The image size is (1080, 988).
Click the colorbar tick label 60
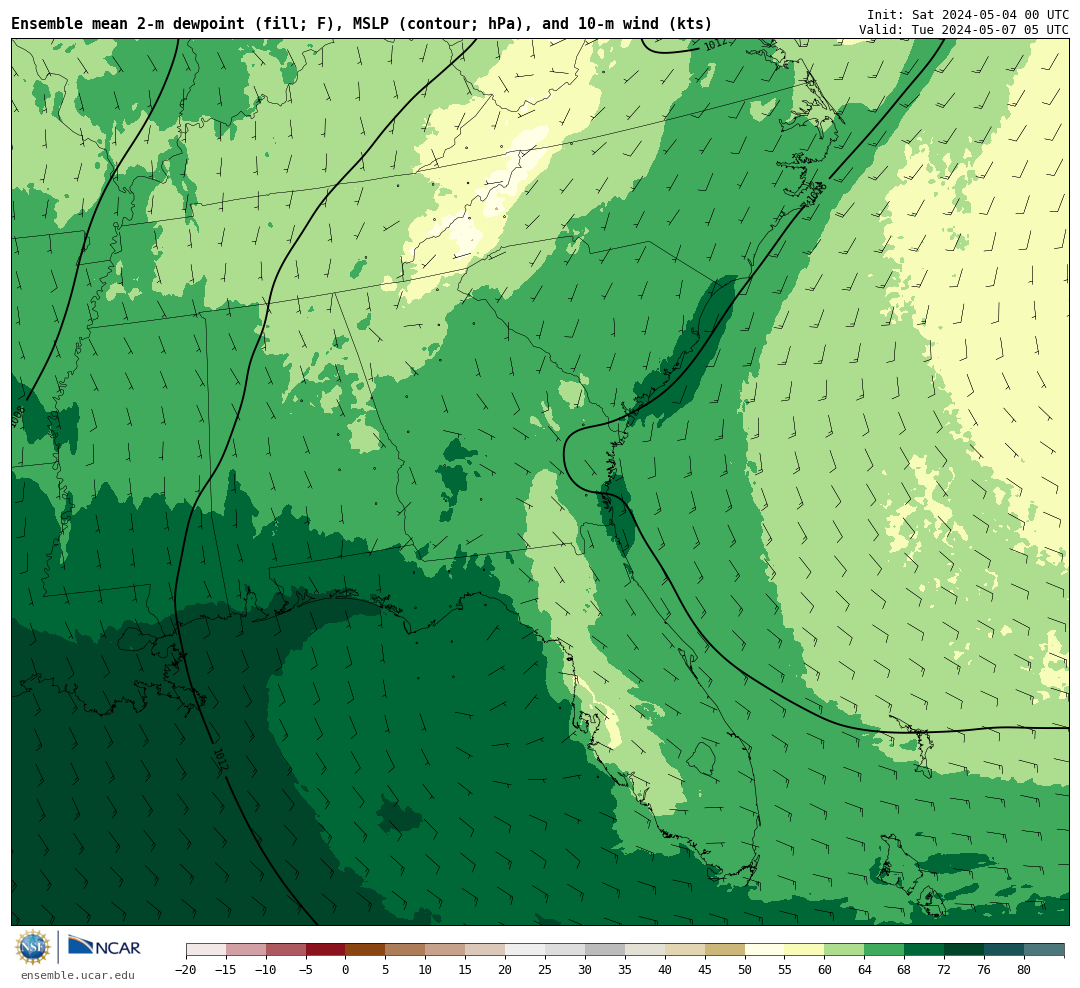coord(825,969)
